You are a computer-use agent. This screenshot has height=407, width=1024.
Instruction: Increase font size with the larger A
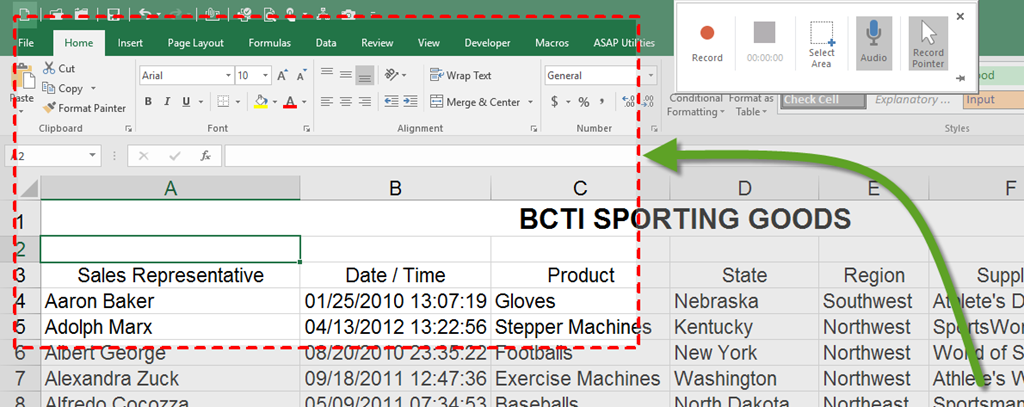click(x=282, y=75)
